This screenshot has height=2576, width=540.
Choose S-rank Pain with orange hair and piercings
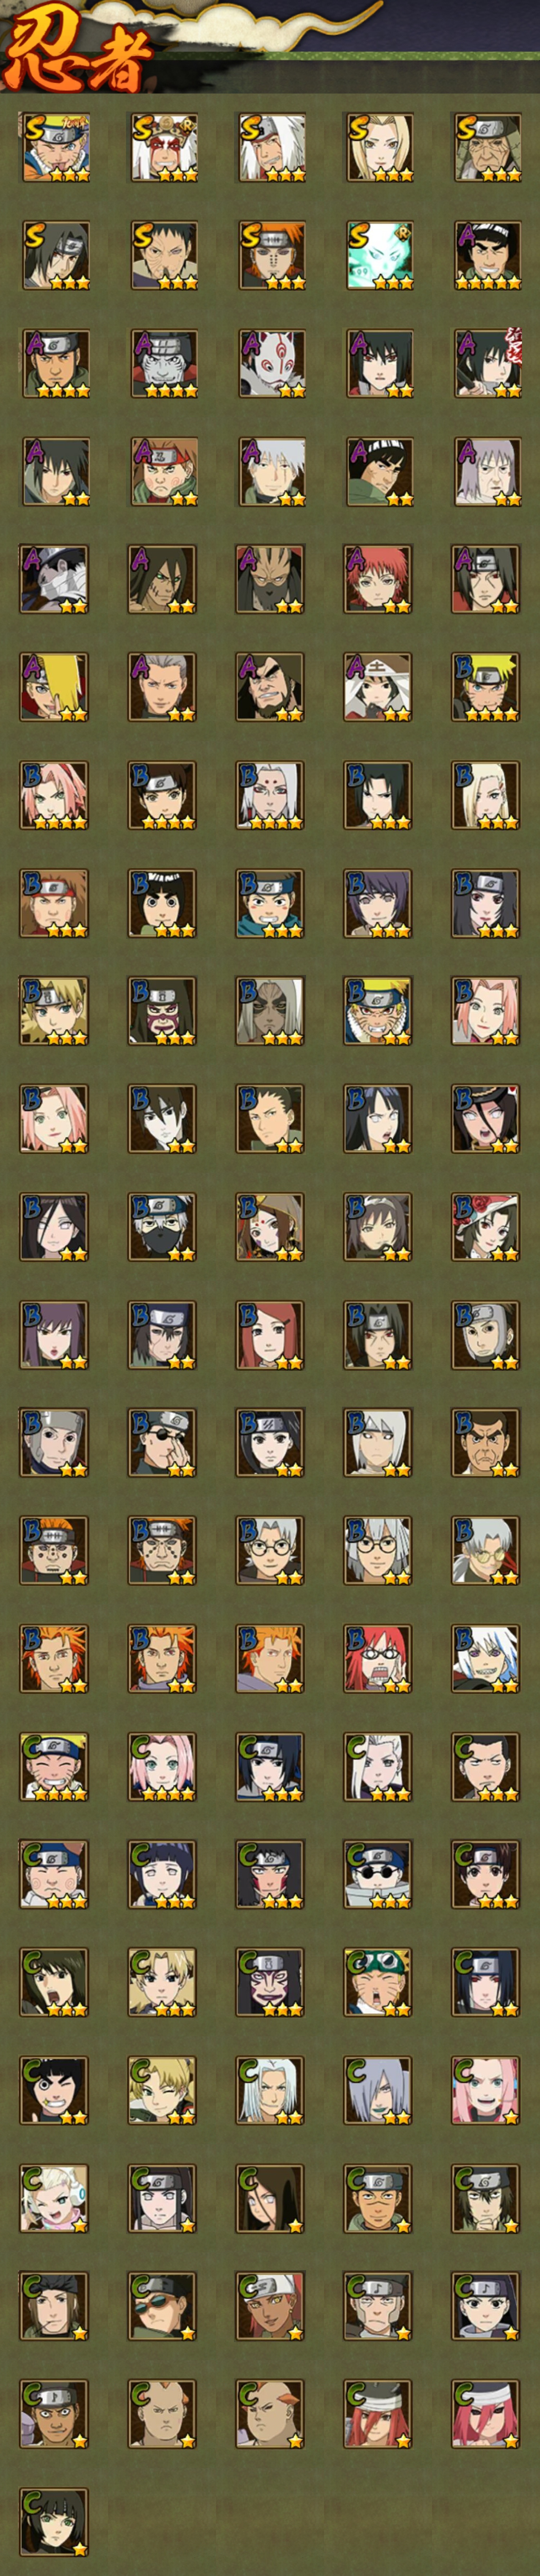coord(270,255)
